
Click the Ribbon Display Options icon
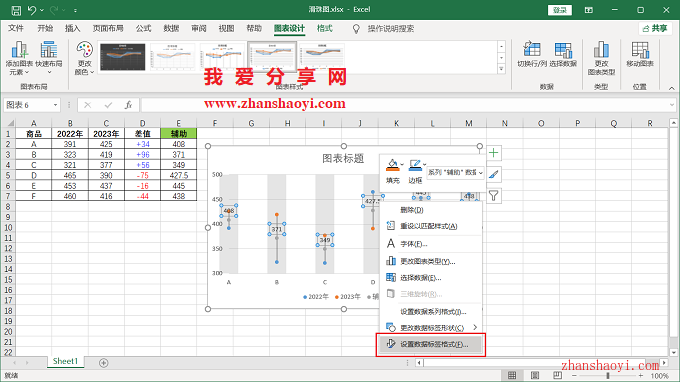(x=588, y=10)
